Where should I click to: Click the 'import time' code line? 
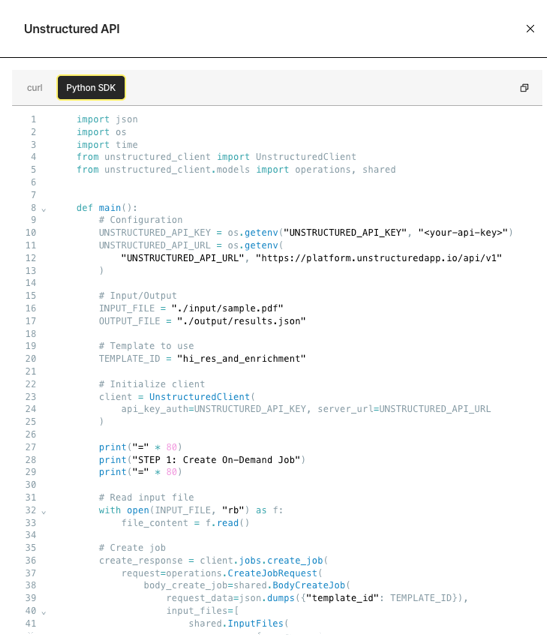[107, 145]
